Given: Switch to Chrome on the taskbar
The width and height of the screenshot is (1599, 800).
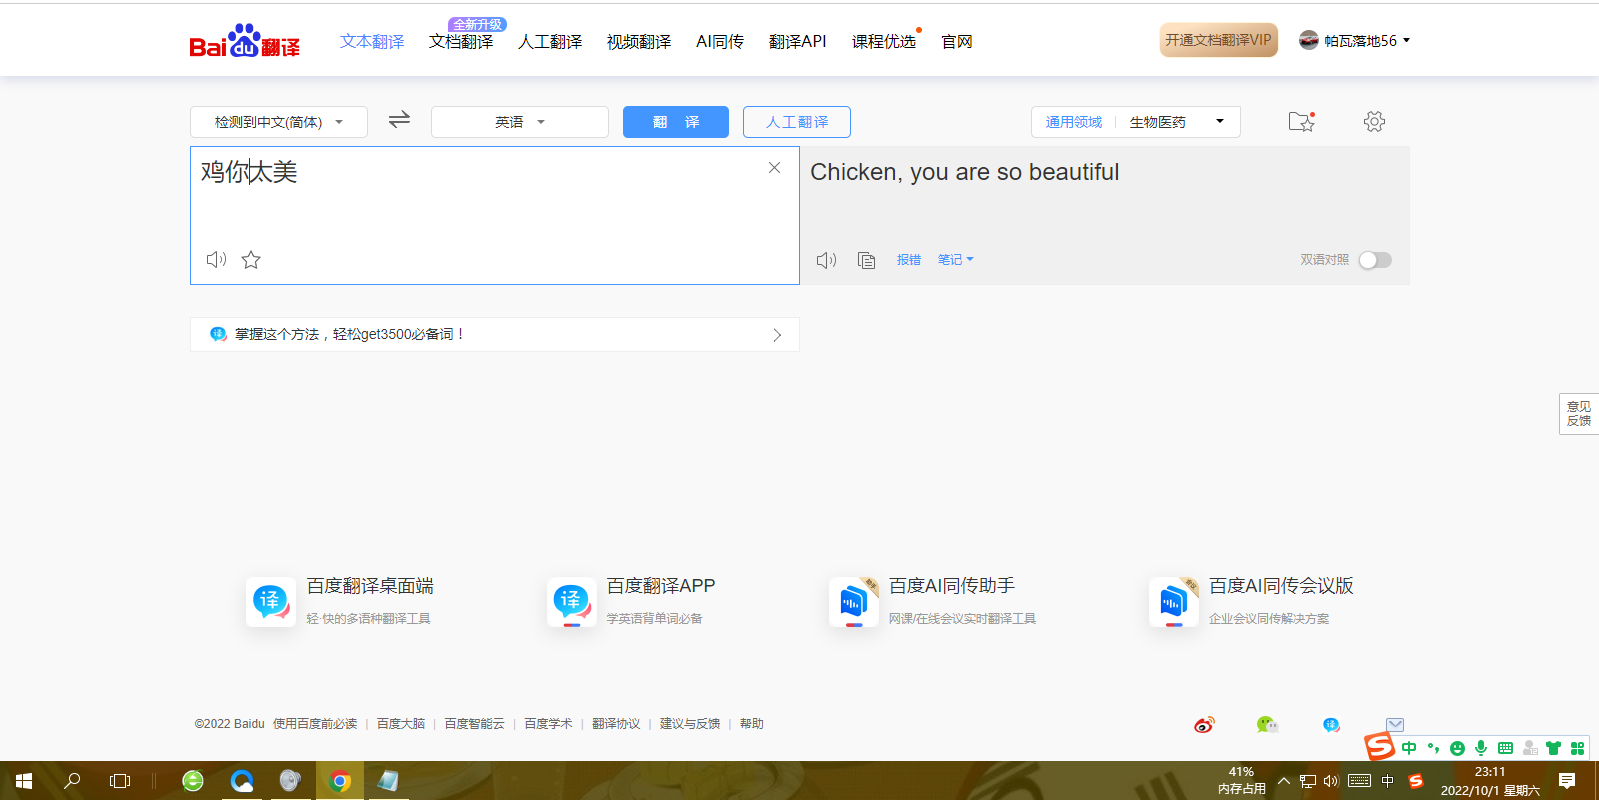Looking at the screenshot, I should (x=340, y=781).
